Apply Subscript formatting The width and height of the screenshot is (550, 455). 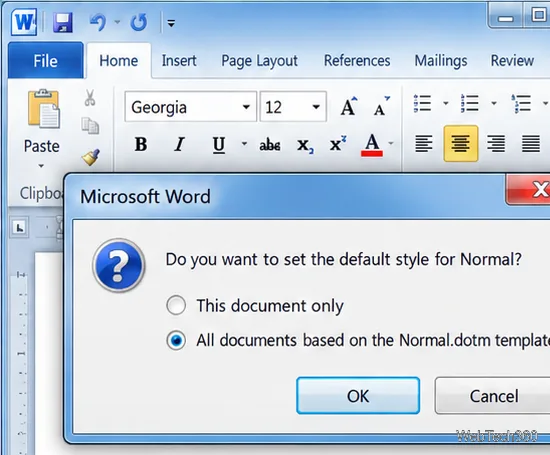click(305, 145)
